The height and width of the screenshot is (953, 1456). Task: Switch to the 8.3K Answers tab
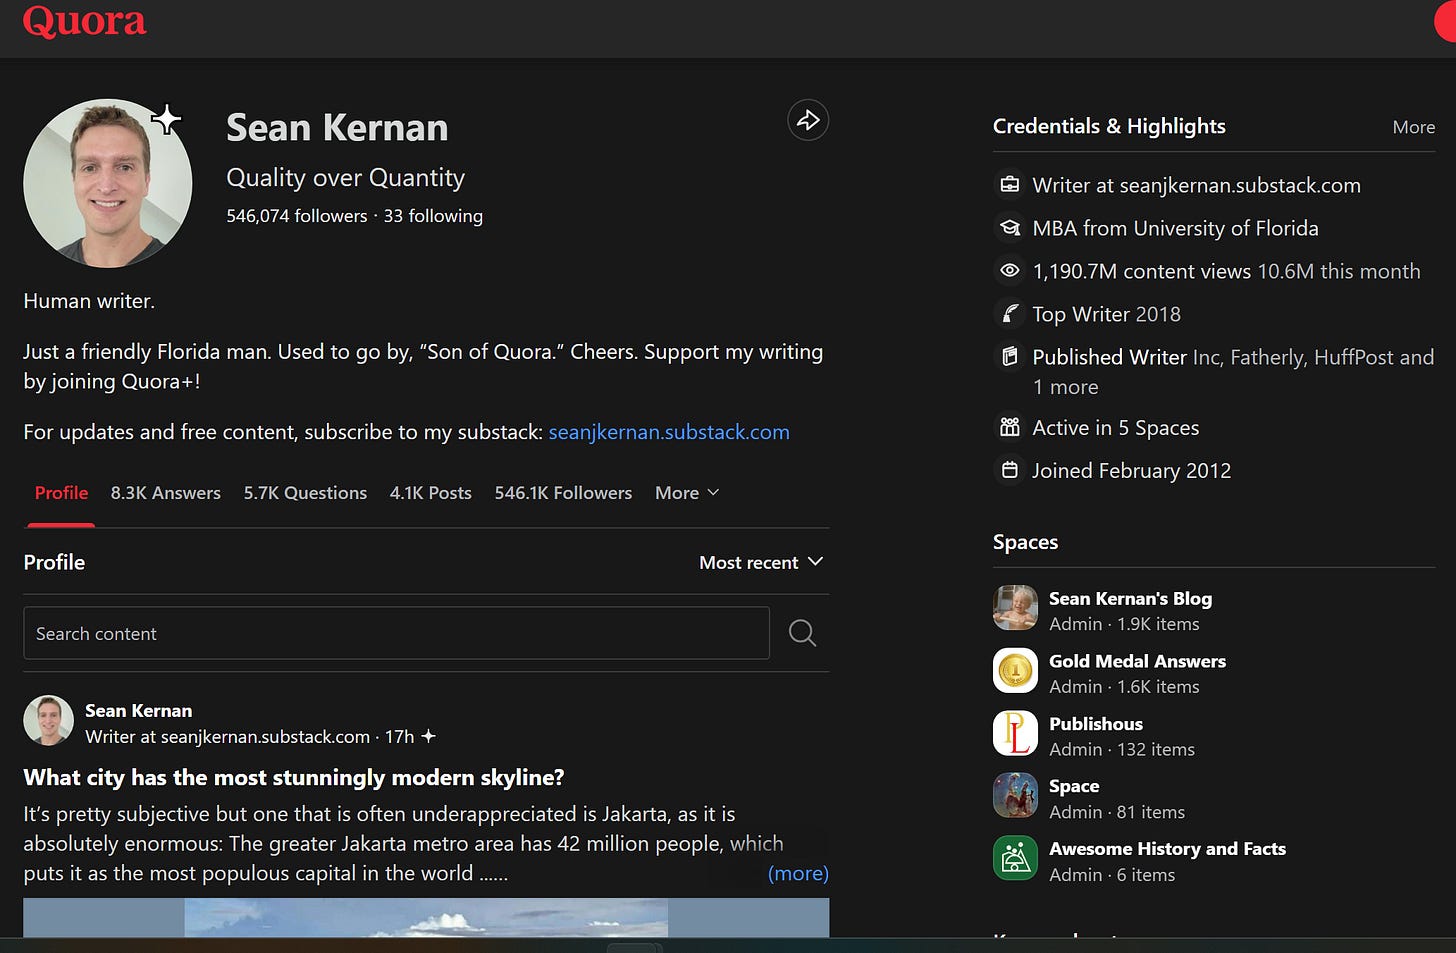tap(166, 493)
